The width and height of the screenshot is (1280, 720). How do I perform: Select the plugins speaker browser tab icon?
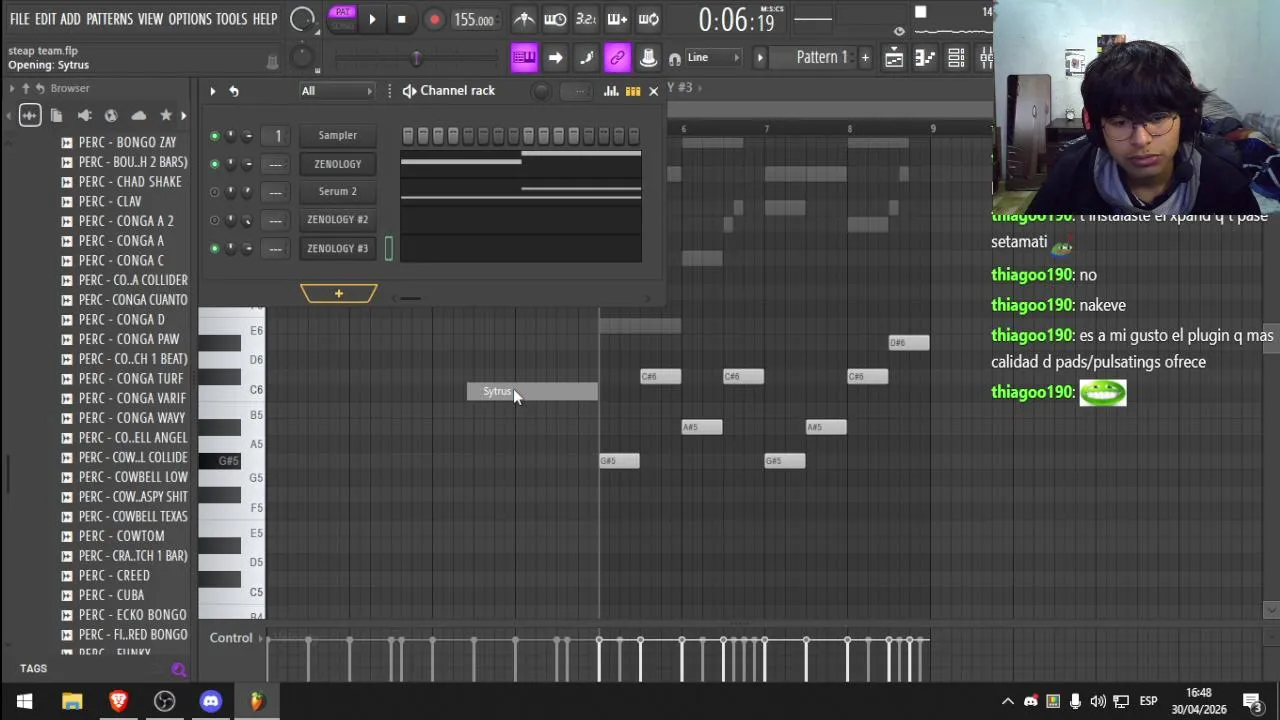point(85,115)
